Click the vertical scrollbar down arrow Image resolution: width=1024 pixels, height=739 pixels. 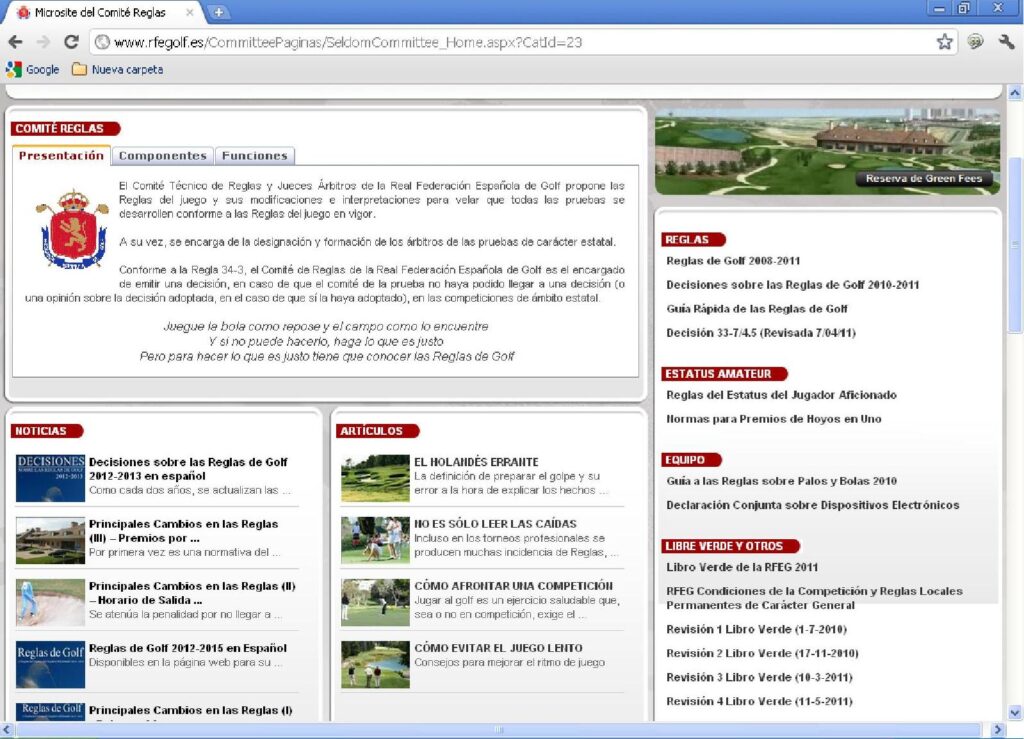1015,712
